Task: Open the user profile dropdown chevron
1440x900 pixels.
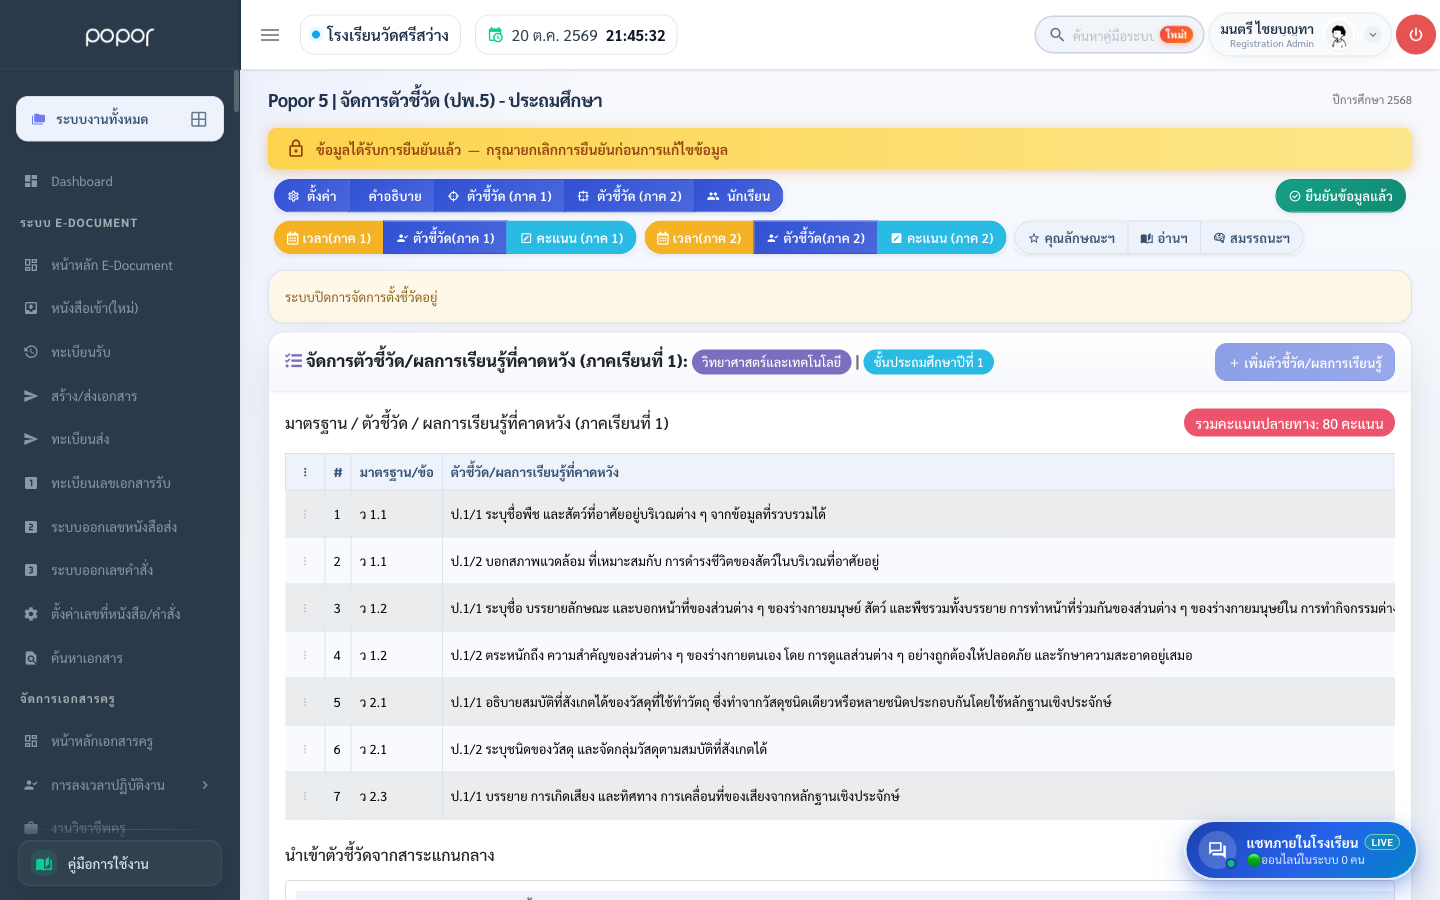Action: pos(1372,35)
